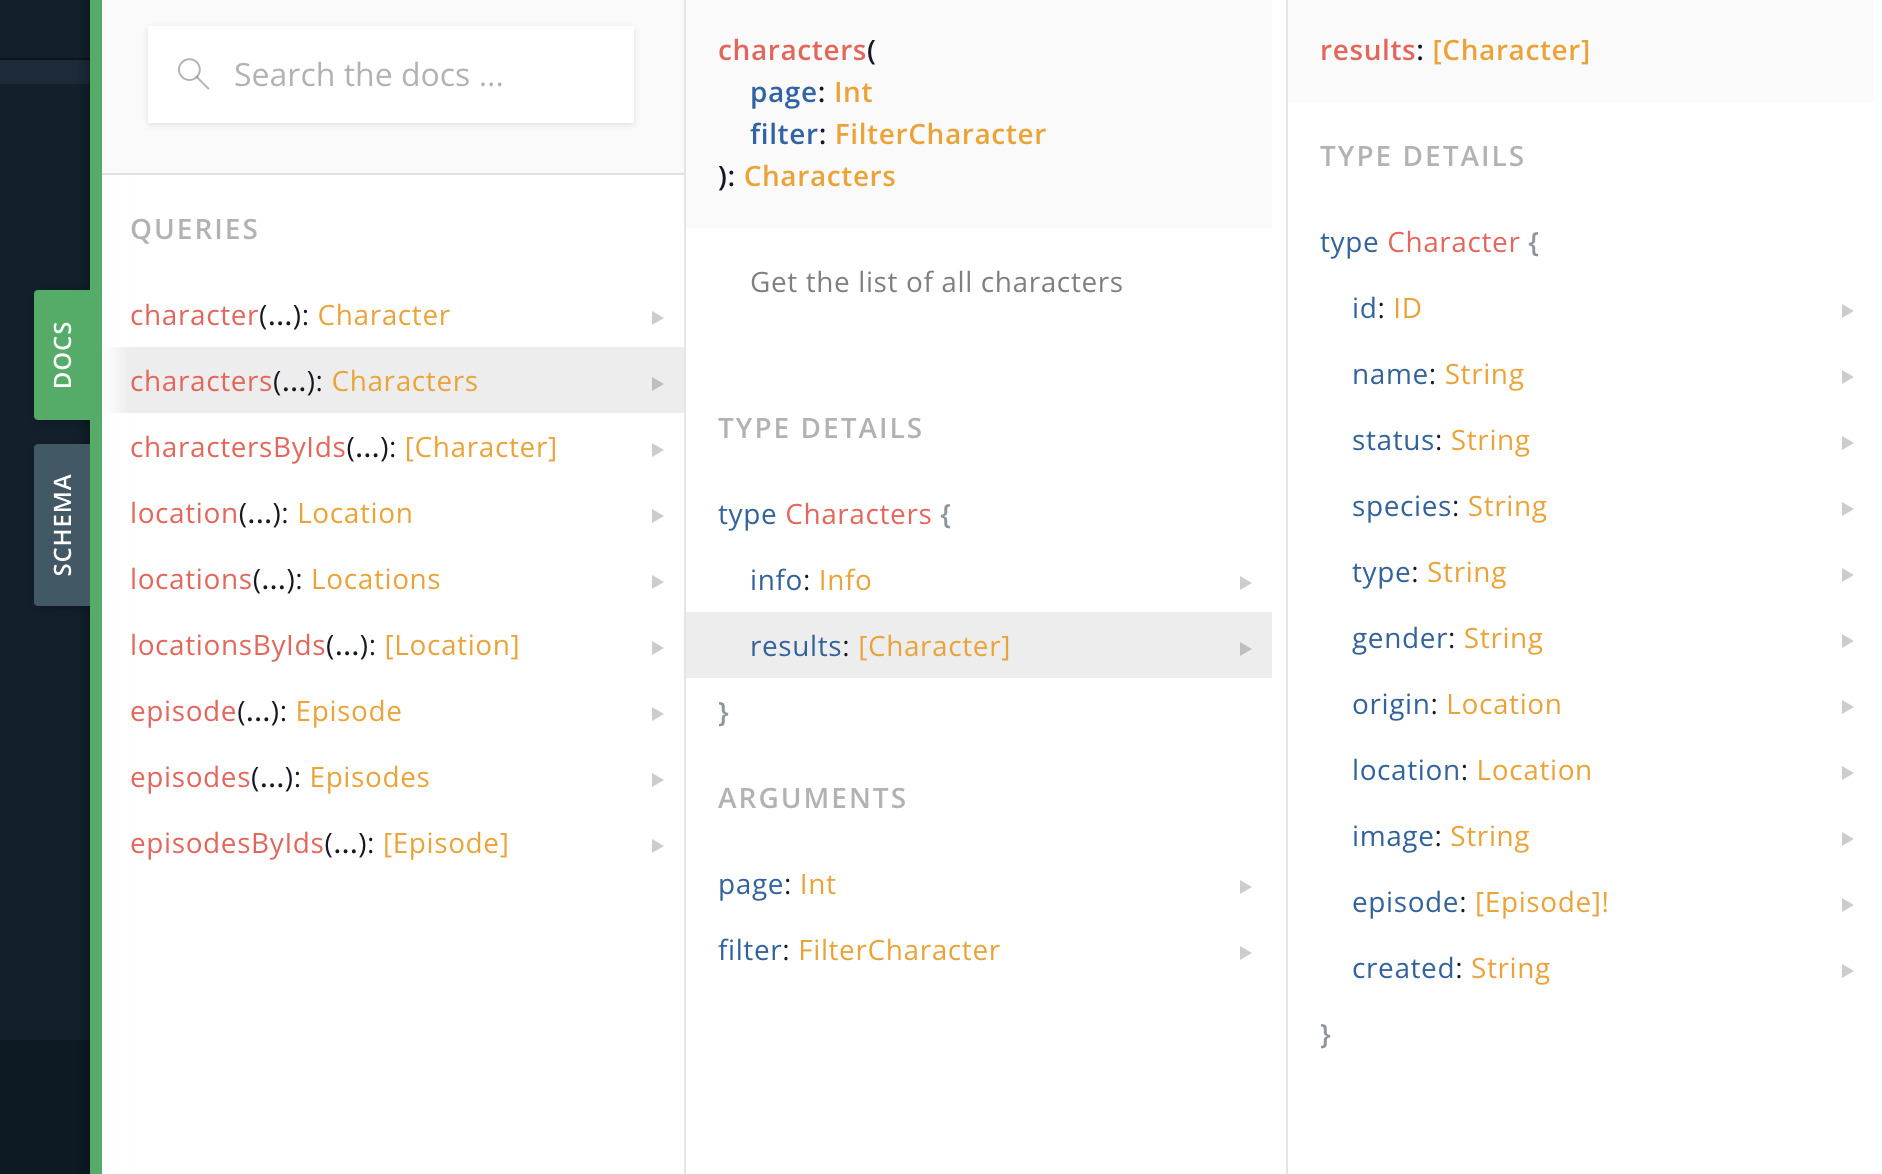Screen dimensions: 1882x1174
Task: Expand the charactersByIds query row
Action: click(657, 450)
